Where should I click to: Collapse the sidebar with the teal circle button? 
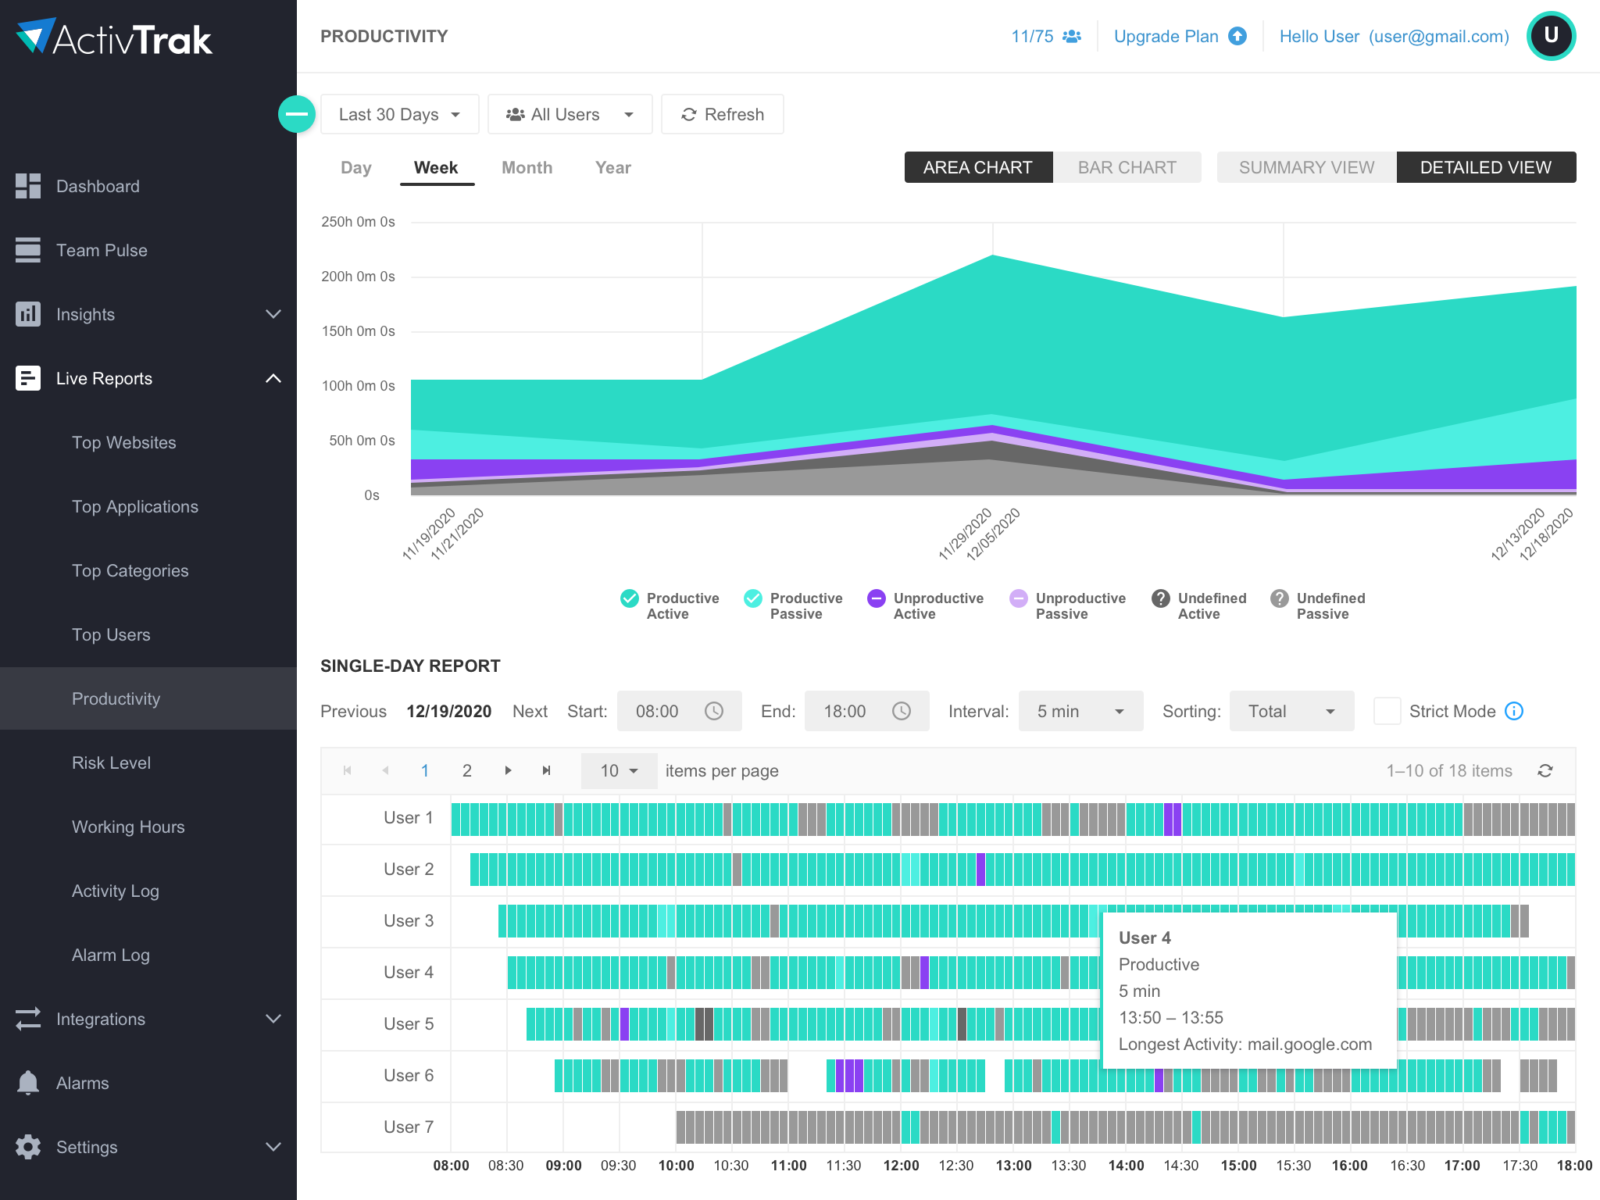click(x=296, y=114)
